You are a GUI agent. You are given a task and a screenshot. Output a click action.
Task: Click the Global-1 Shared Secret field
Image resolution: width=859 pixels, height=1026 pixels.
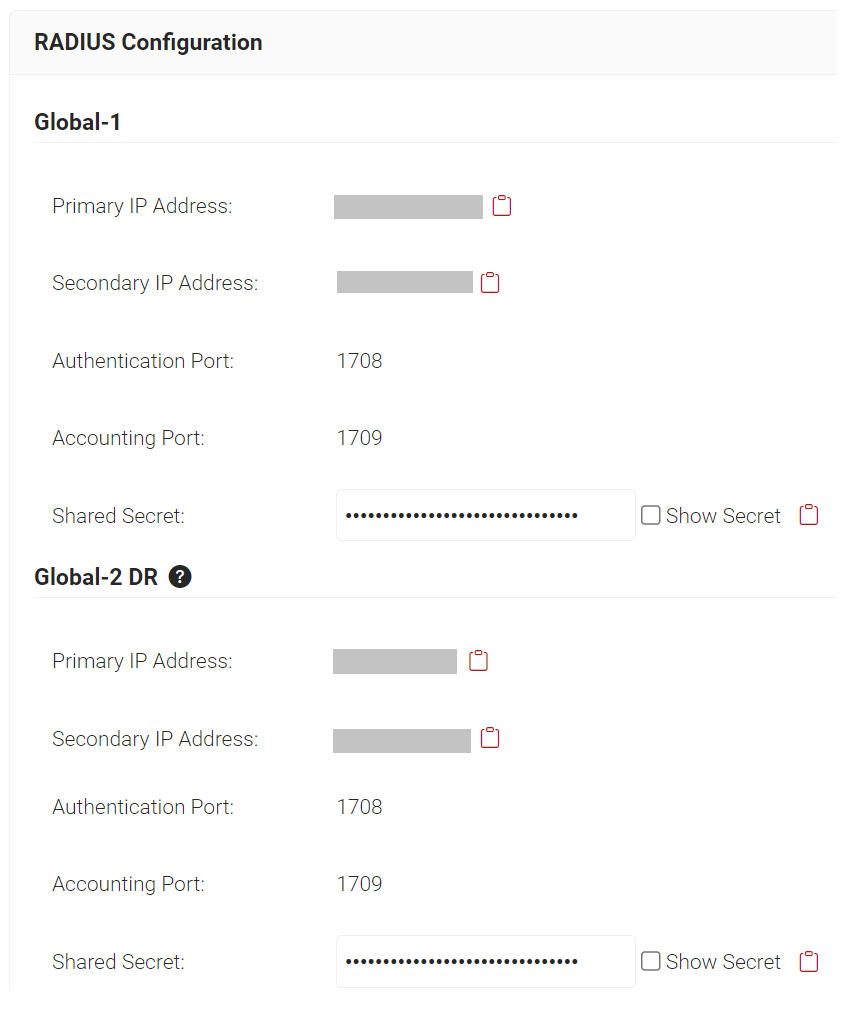[485, 516]
